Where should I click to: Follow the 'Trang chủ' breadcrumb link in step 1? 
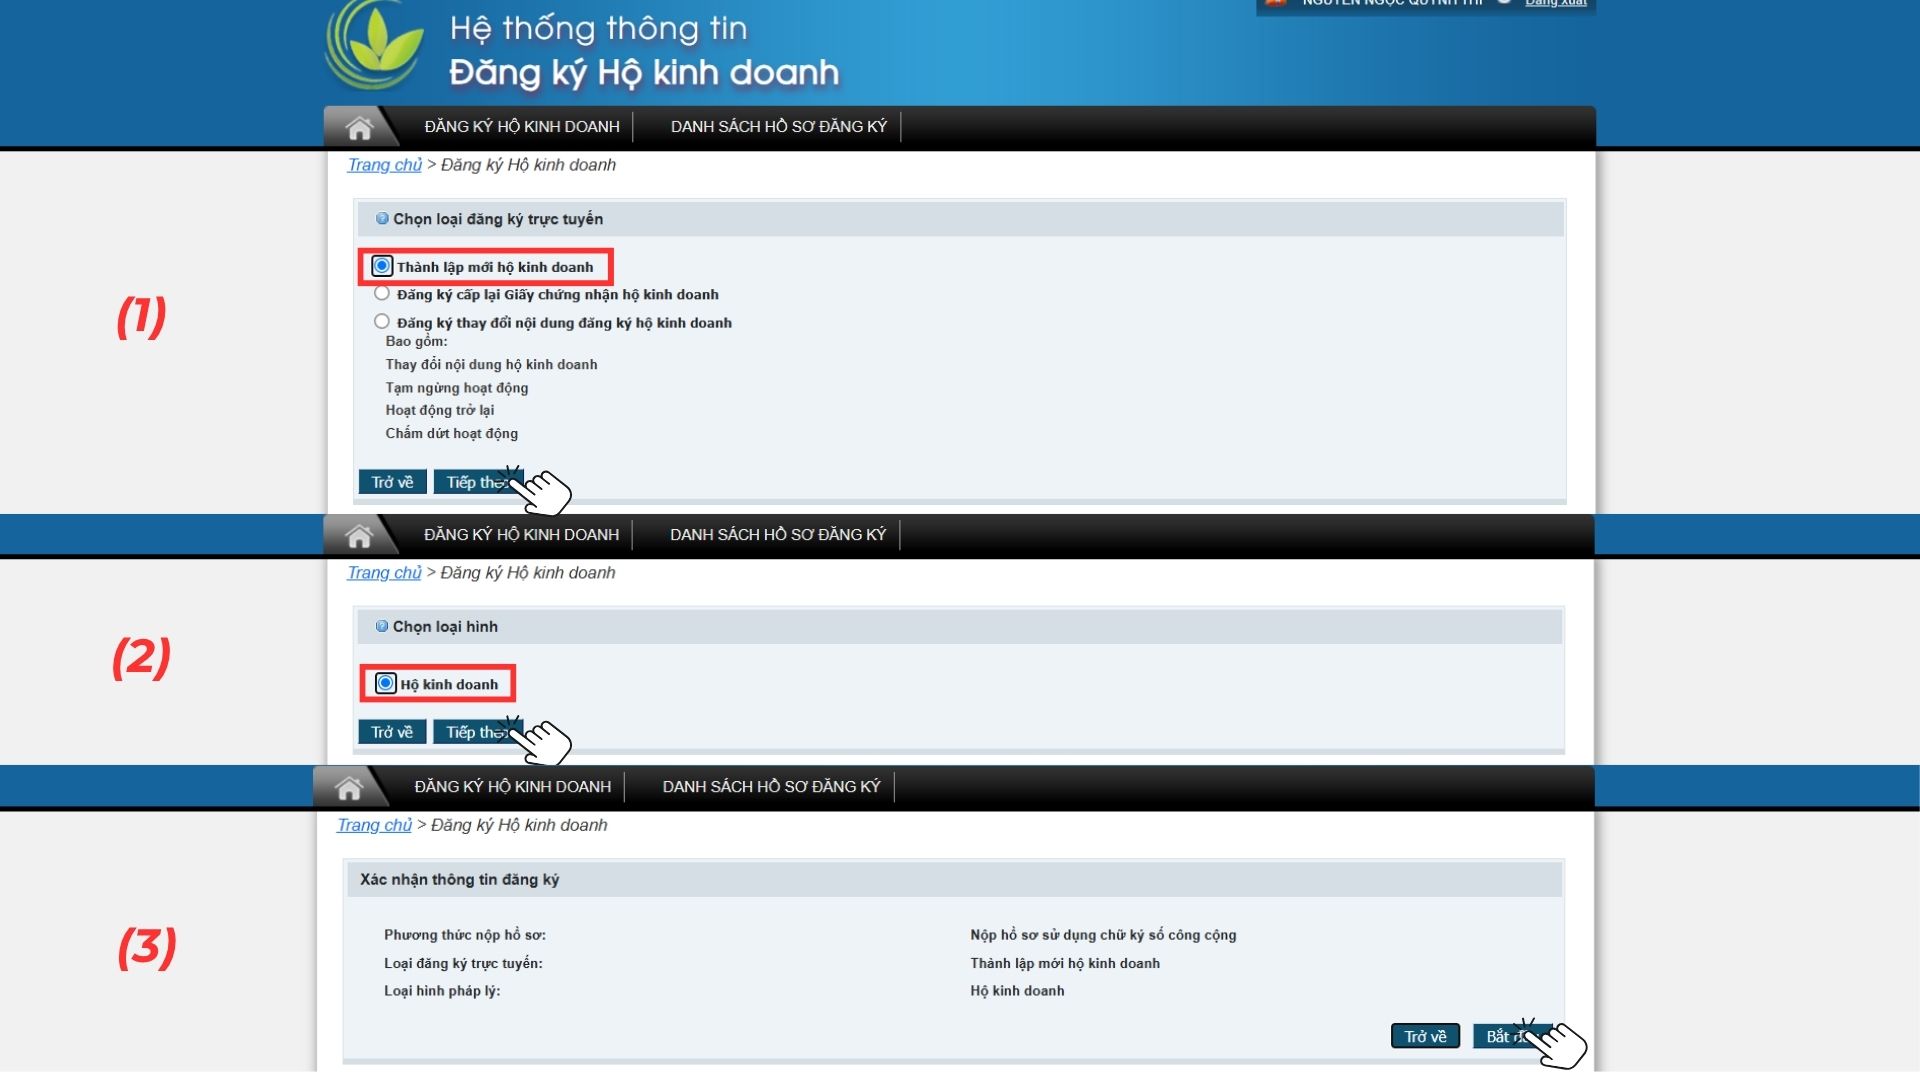[x=384, y=165]
